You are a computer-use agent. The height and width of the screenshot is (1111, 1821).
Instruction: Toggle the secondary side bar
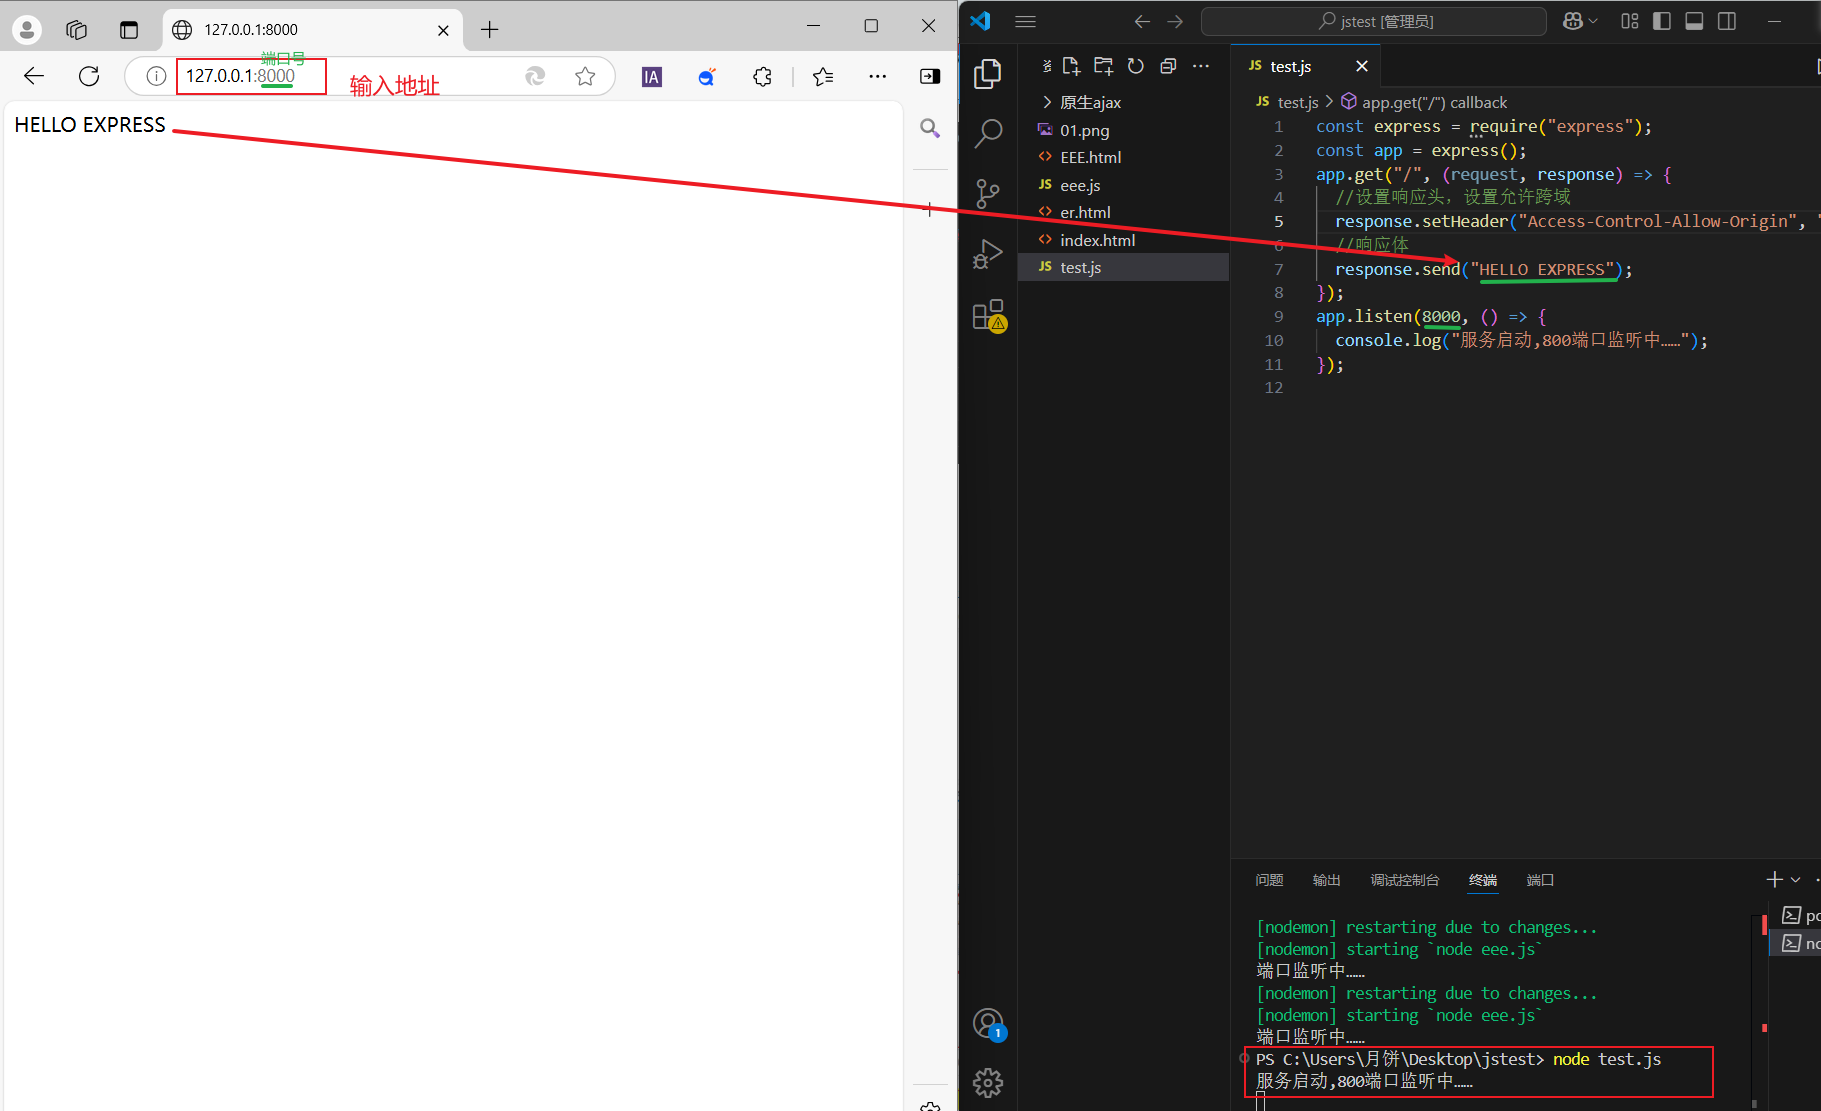(x=1727, y=21)
